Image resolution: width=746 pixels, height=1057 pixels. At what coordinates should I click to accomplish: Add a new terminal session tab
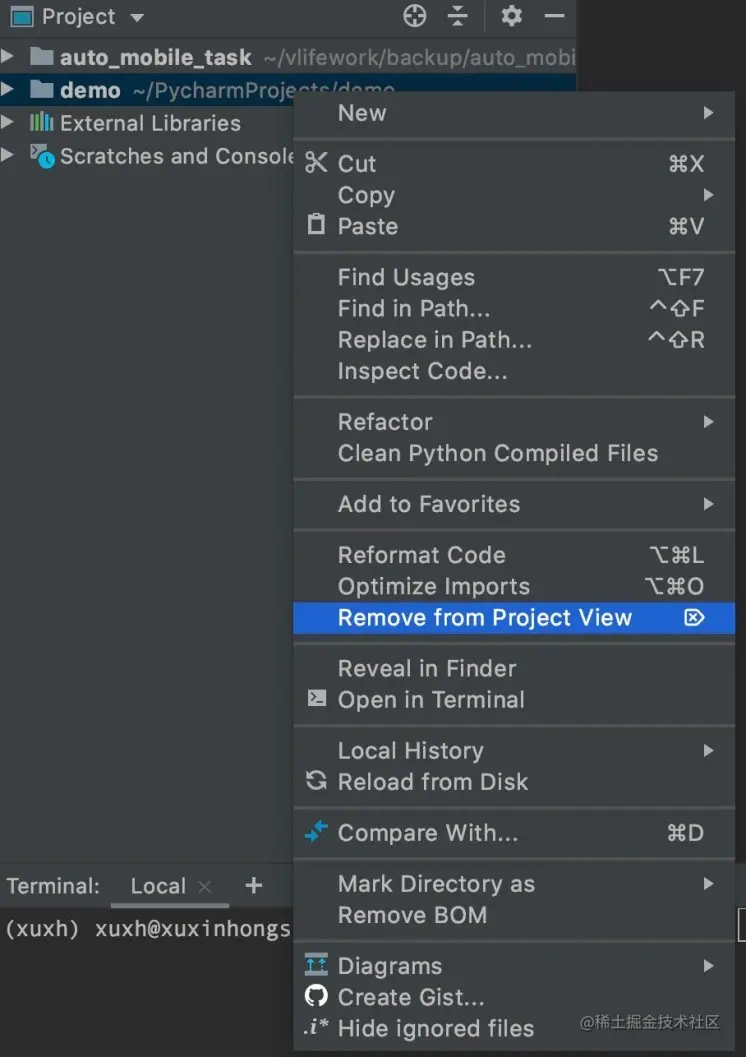(254, 885)
